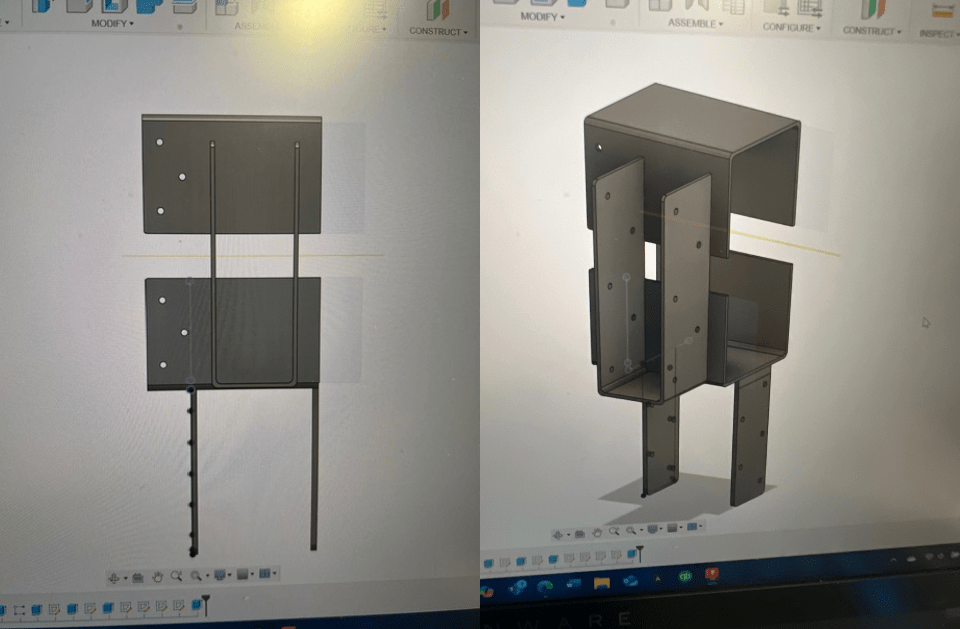Click Look At icon in left navigation bar
The image size is (960, 629).
pyautogui.click(x=137, y=577)
